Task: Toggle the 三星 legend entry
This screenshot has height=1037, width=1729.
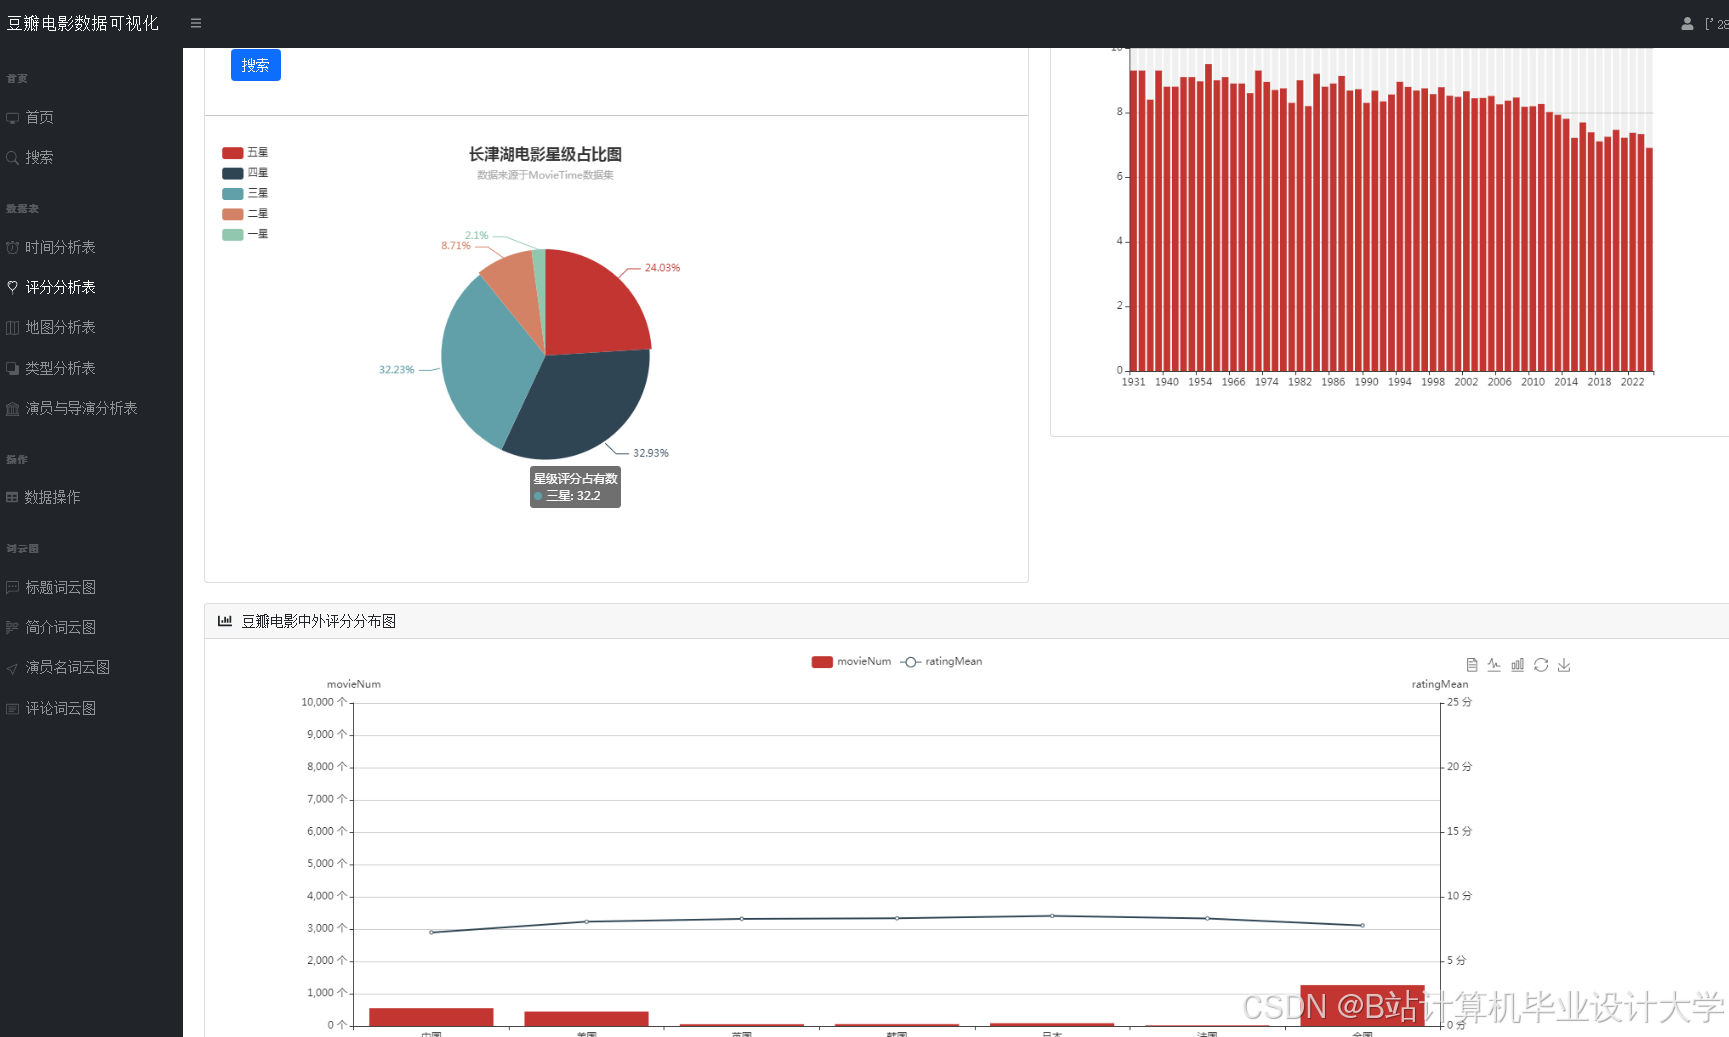Action: tap(245, 193)
